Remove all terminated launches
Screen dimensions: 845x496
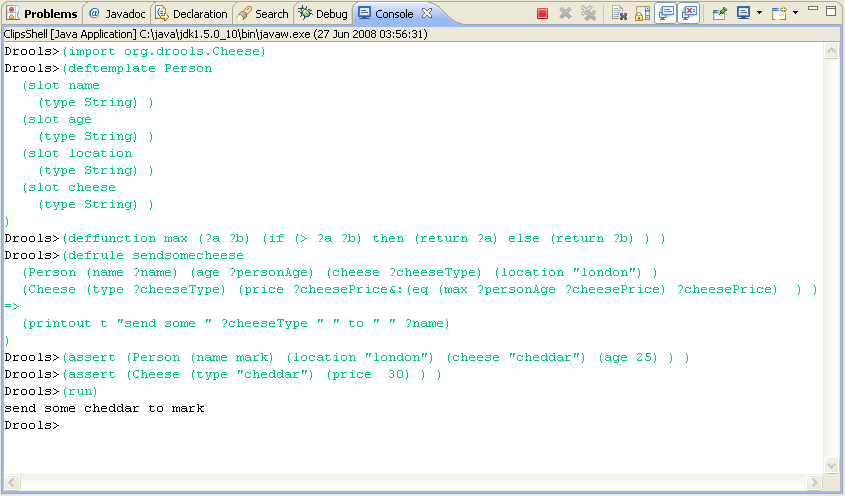(589, 14)
